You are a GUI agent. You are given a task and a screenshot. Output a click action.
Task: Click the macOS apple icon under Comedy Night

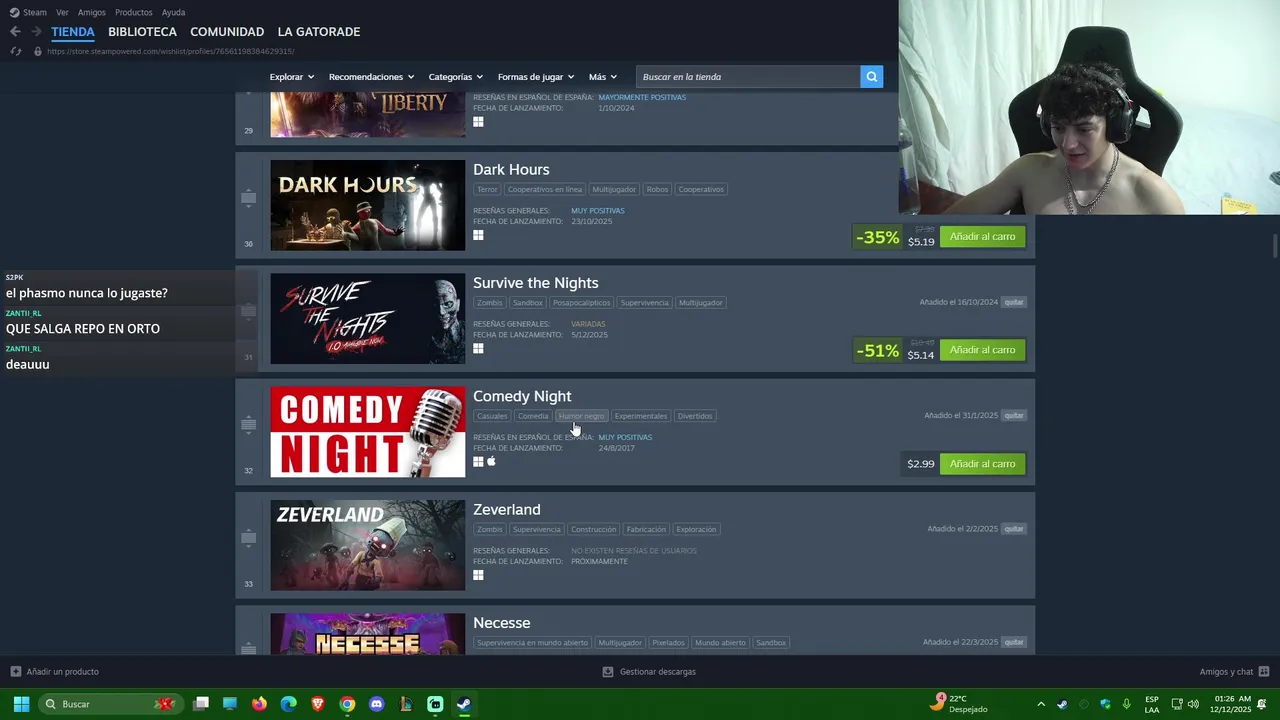click(491, 461)
